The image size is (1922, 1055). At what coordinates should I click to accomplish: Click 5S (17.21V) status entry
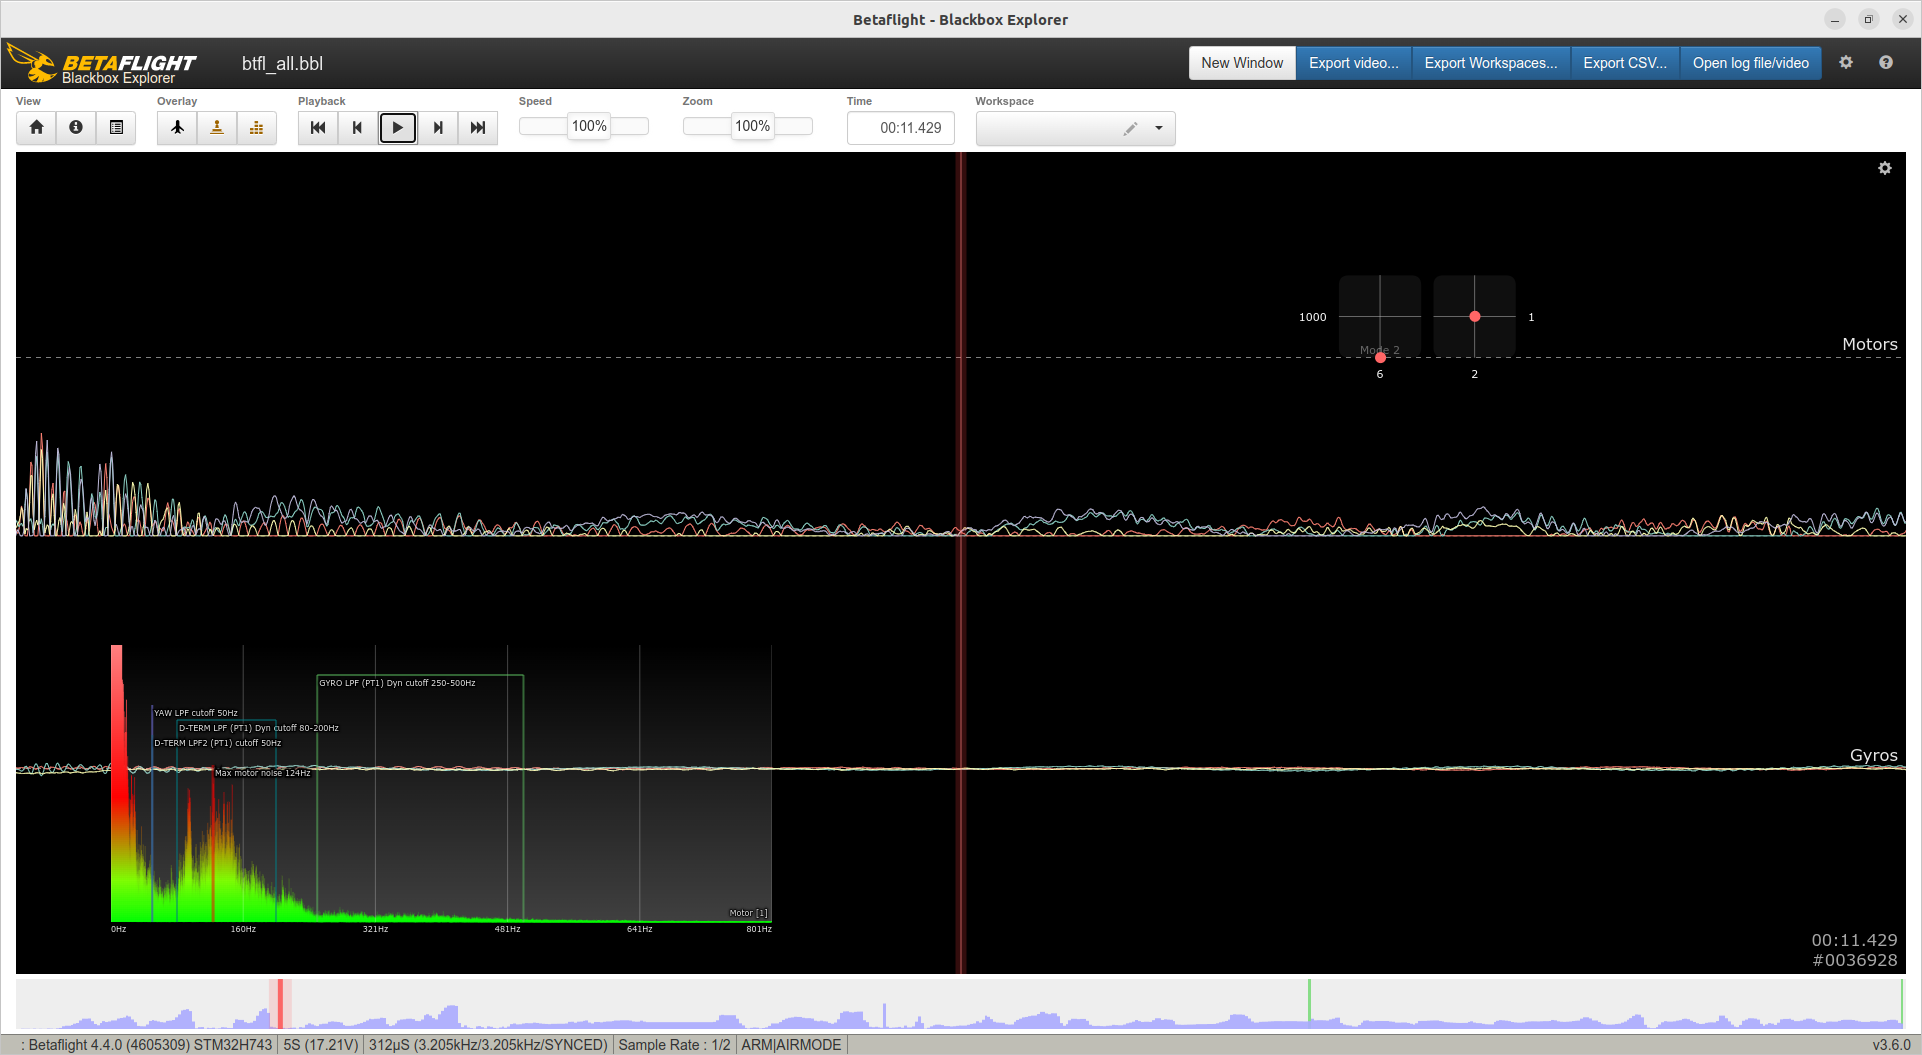(x=320, y=1045)
